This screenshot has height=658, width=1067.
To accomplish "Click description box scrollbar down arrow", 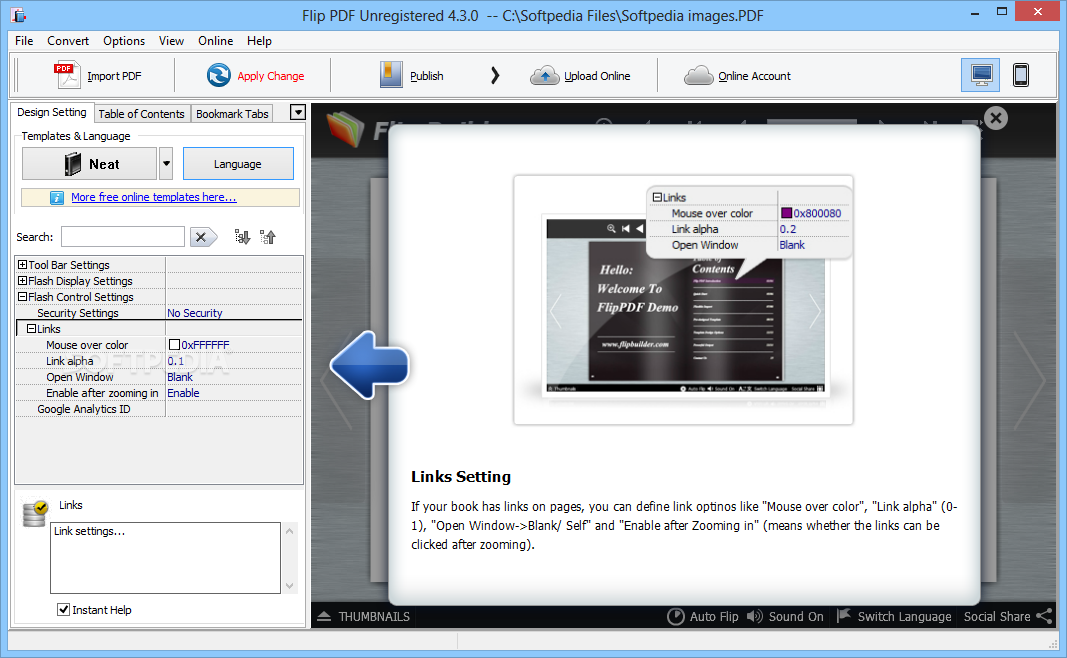I will 290,586.
